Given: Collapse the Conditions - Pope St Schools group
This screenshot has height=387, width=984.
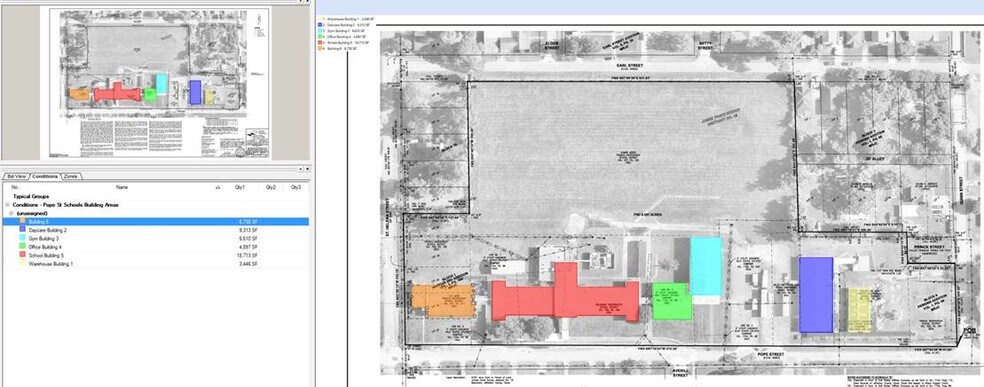Looking at the screenshot, I should click(x=6, y=205).
